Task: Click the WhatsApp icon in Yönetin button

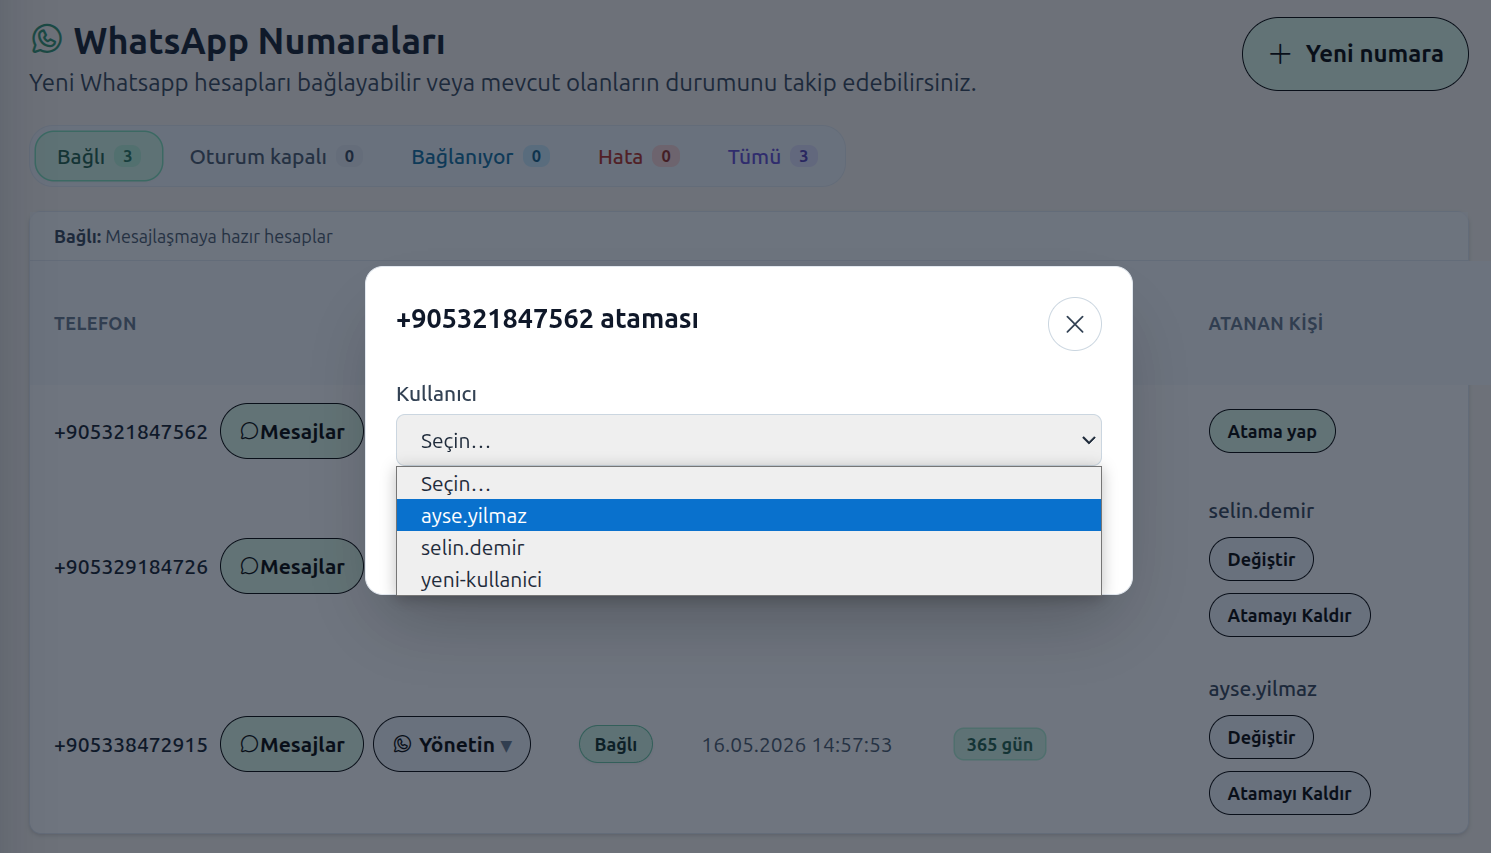Action: click(x=403, y=744)
